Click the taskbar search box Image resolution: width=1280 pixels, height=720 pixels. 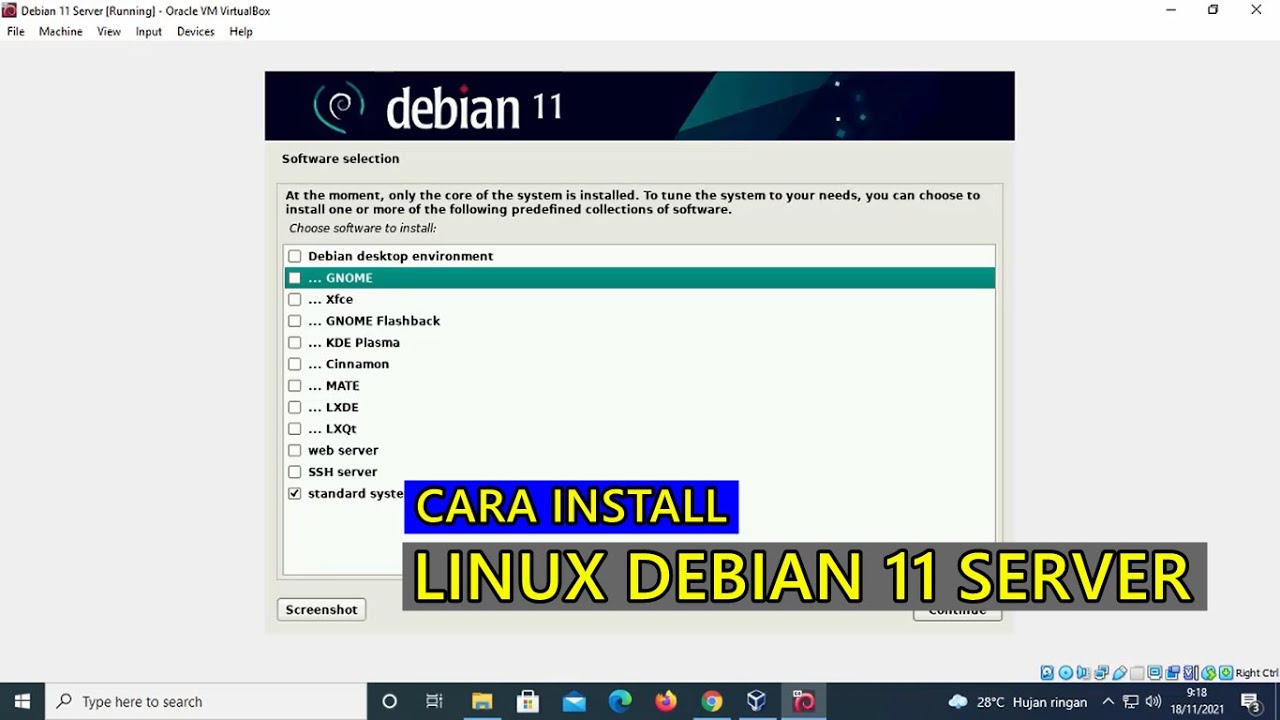click(206, 701)
